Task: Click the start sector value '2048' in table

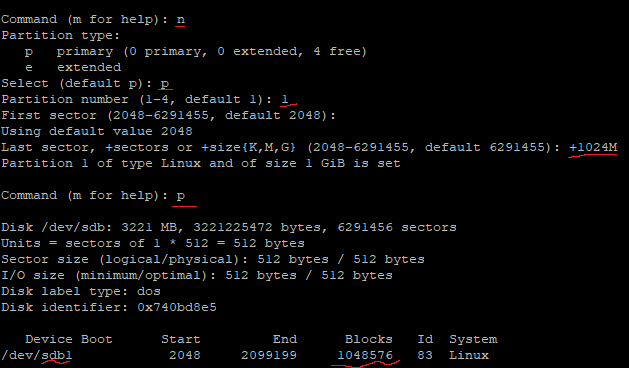Action: (x=185, y=356)
